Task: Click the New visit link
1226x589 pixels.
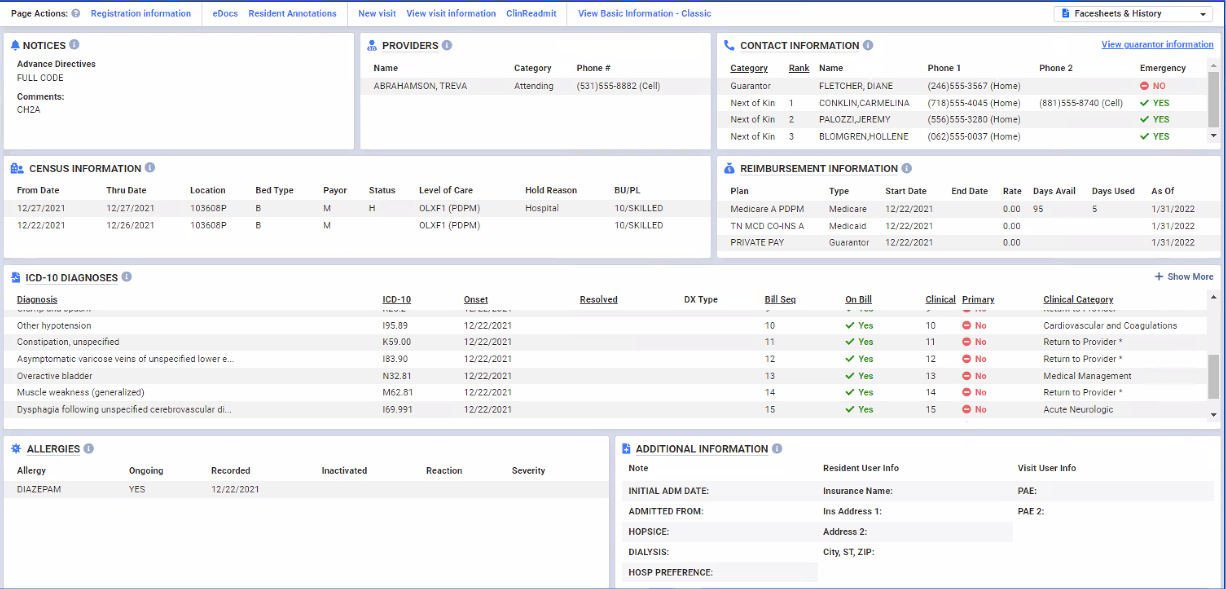Action: (377, 14)
